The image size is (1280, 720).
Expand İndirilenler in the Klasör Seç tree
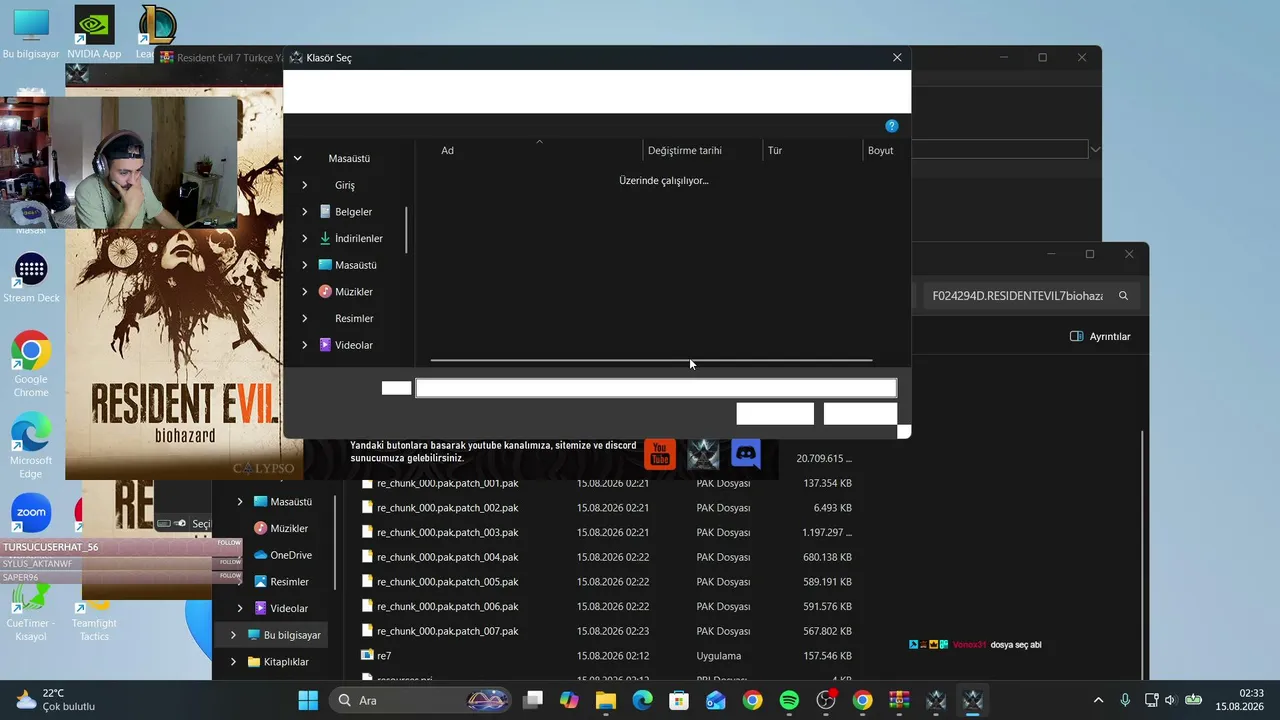coord(304,239)
